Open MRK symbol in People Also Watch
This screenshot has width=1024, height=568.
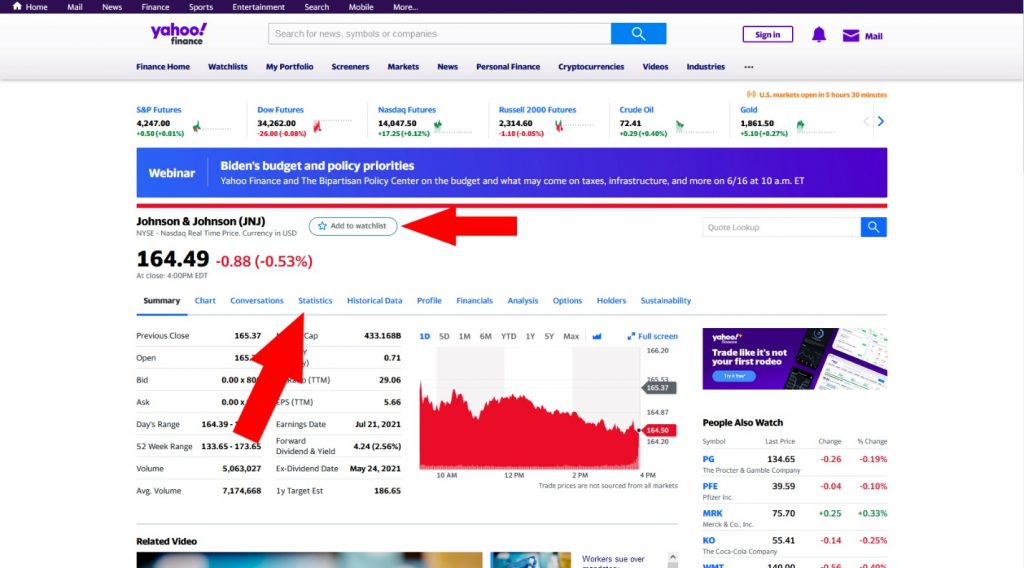712,513
